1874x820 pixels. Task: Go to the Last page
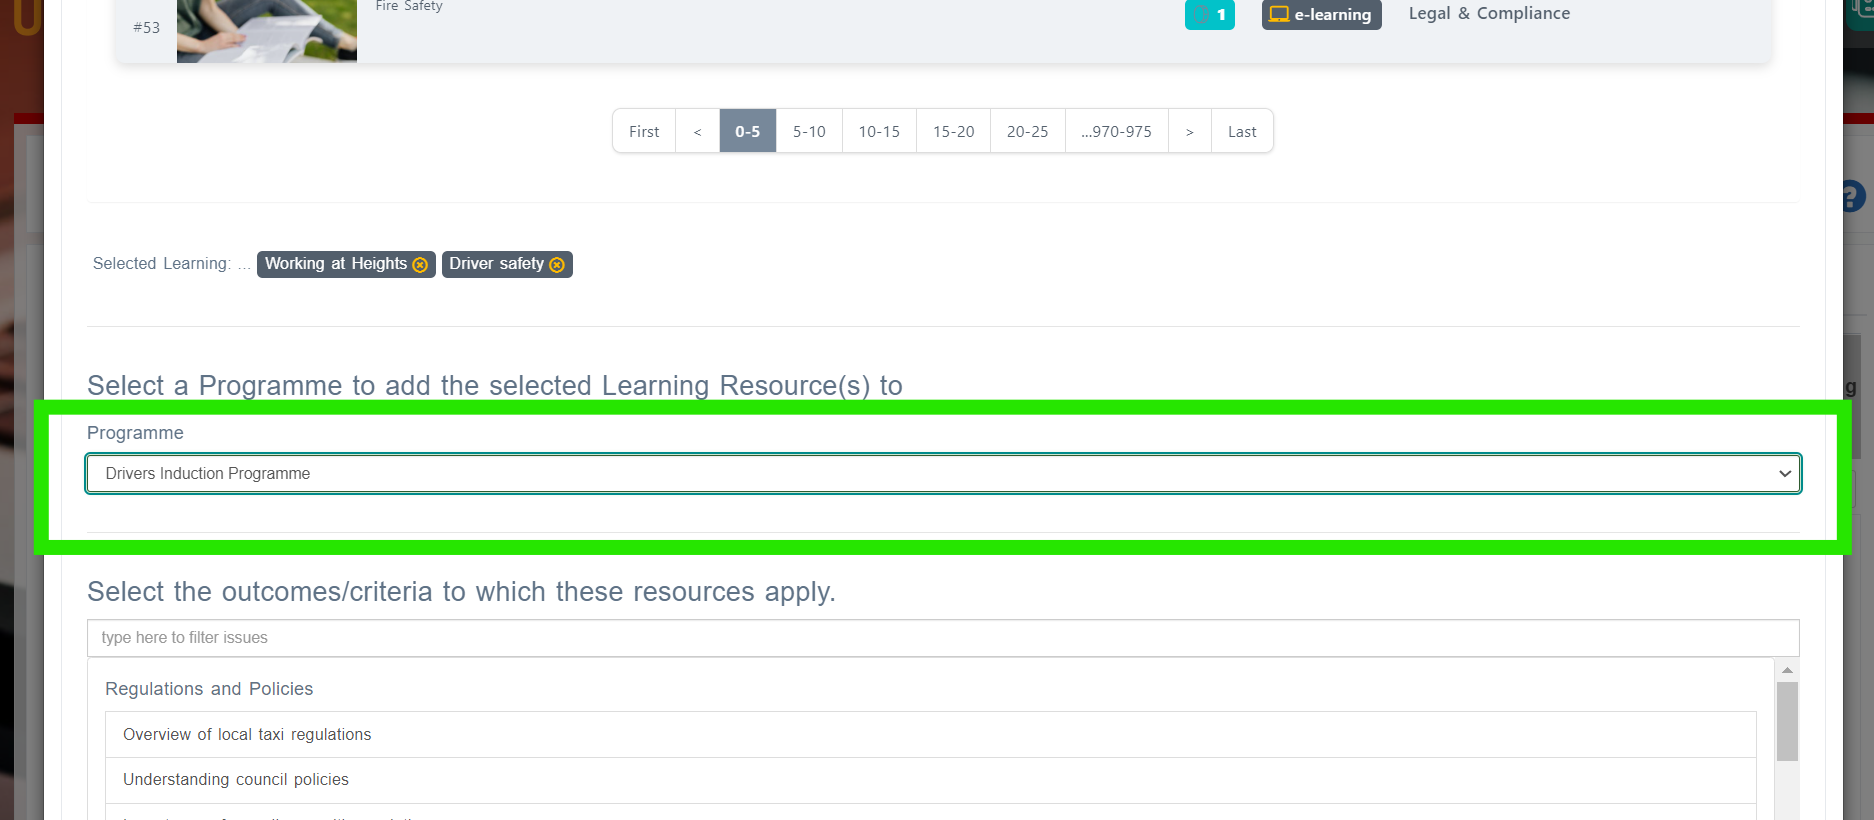click(x=1242, y=131)
